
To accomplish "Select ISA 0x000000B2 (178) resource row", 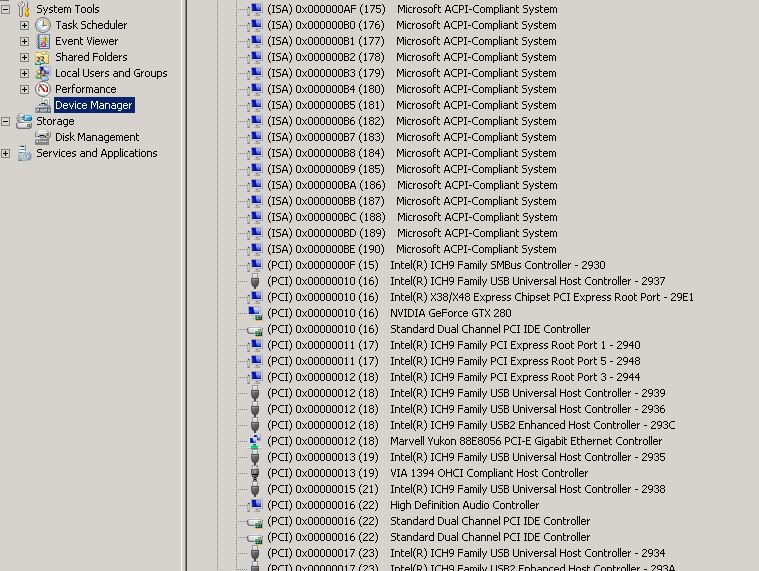I will coord(411,57).
